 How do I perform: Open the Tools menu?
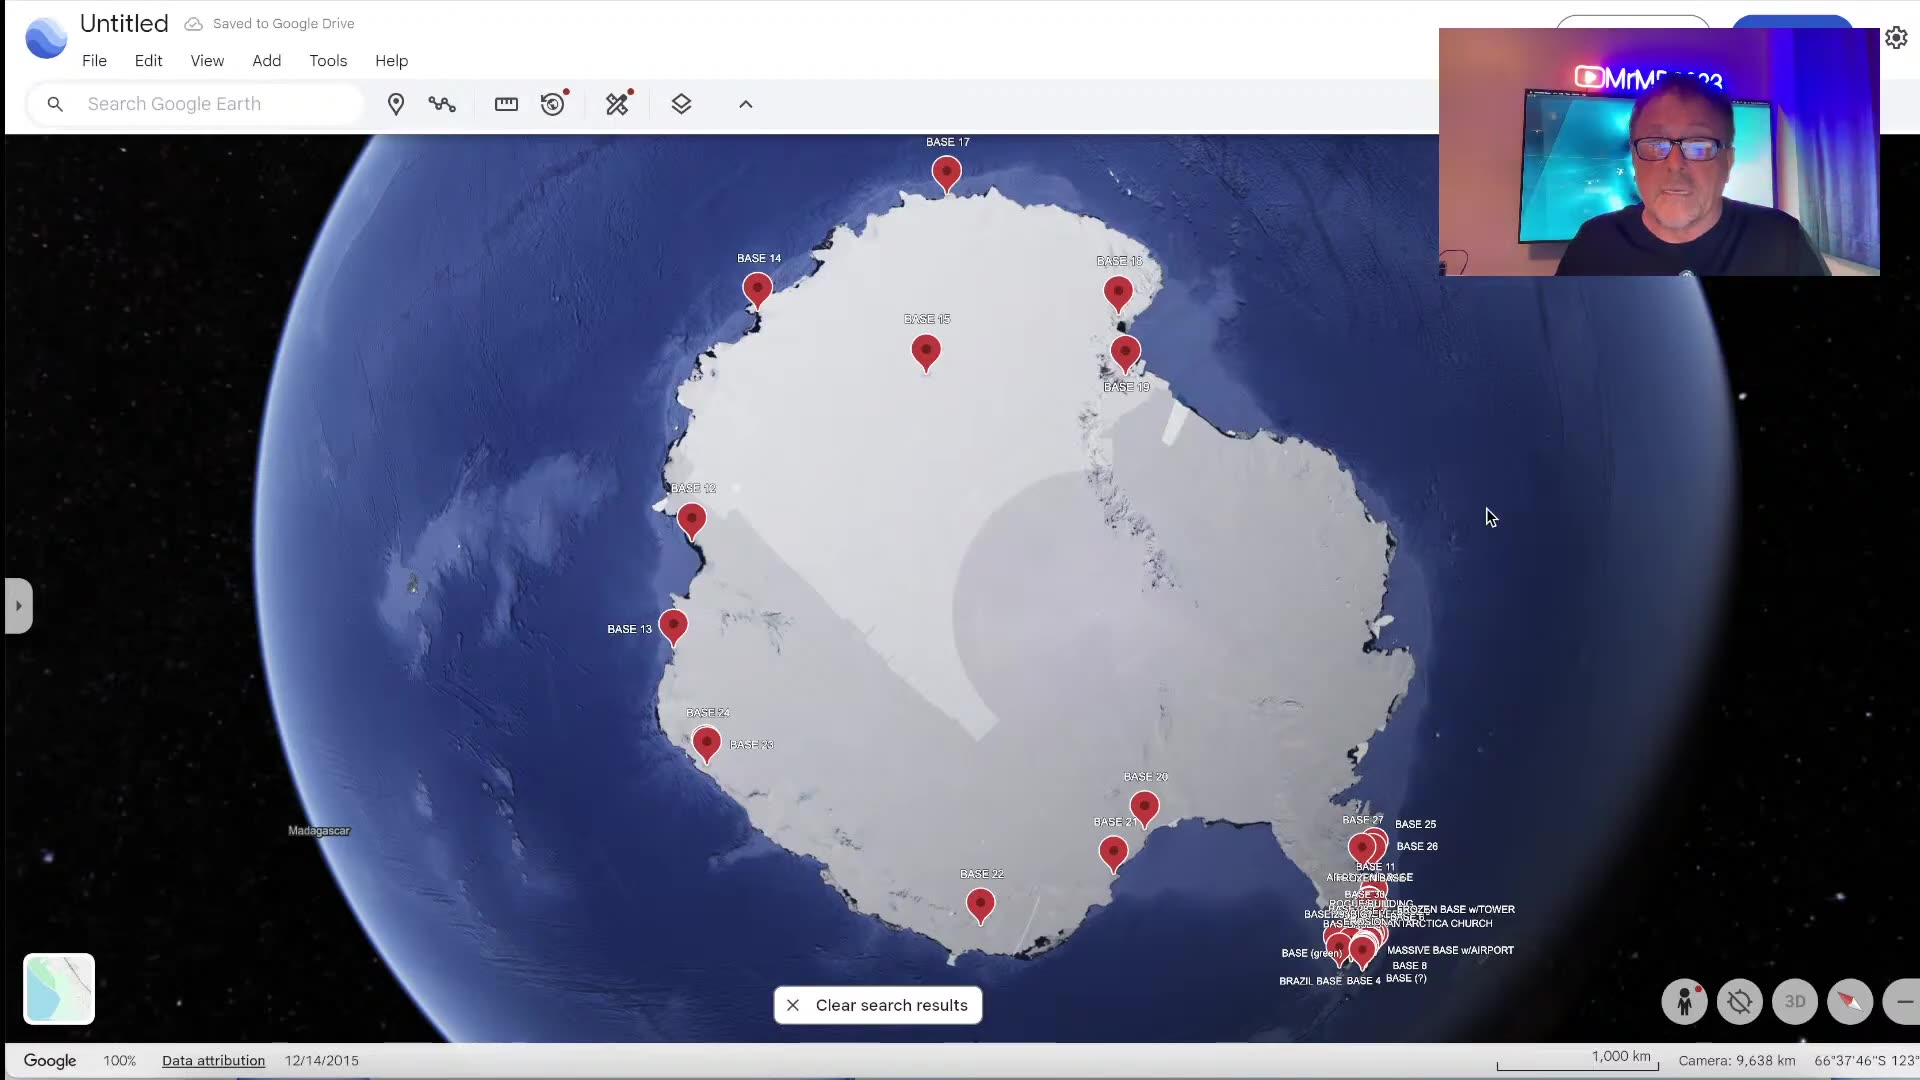tap(328, 61)
